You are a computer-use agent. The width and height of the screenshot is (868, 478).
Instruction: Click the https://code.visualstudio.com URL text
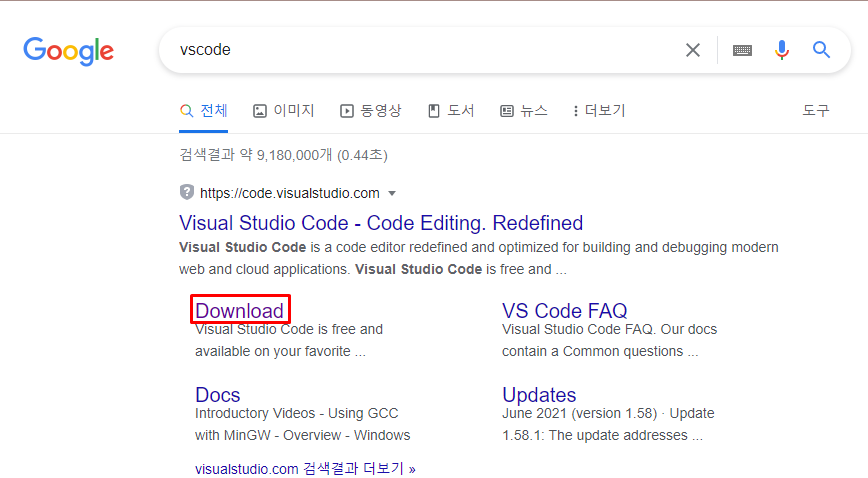pos(290,193)
